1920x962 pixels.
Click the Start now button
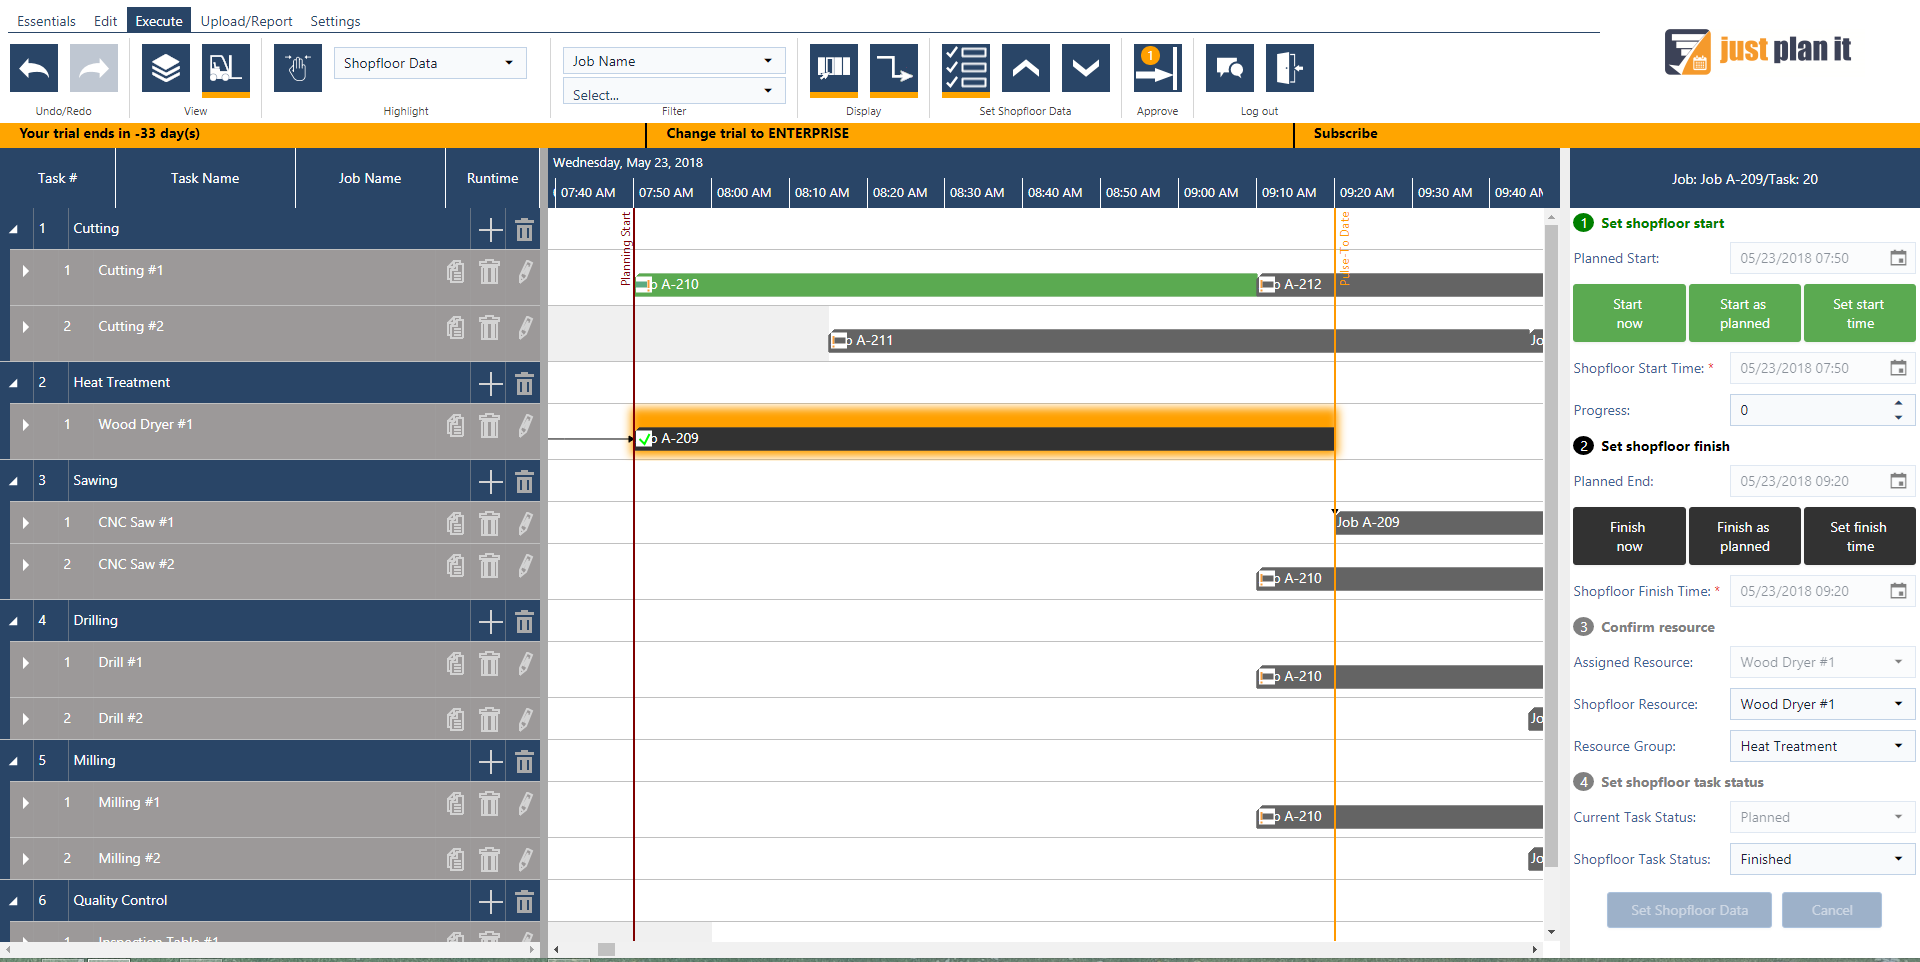1628,312
